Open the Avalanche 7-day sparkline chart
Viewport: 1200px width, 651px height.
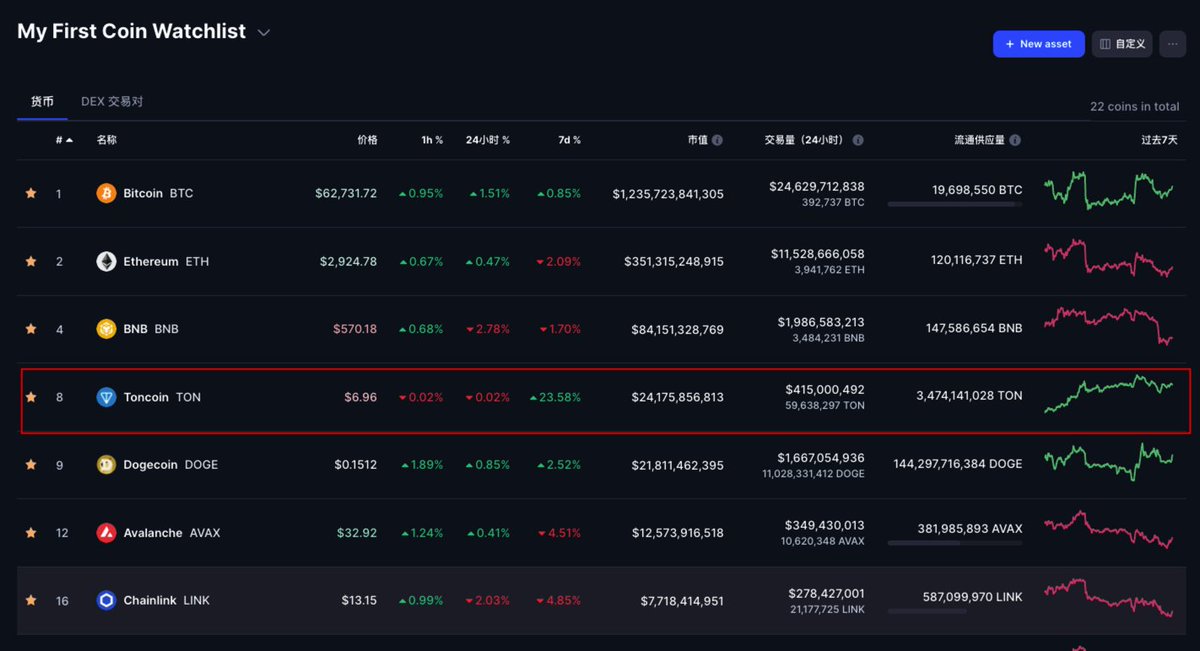(x=1109, y=530)
